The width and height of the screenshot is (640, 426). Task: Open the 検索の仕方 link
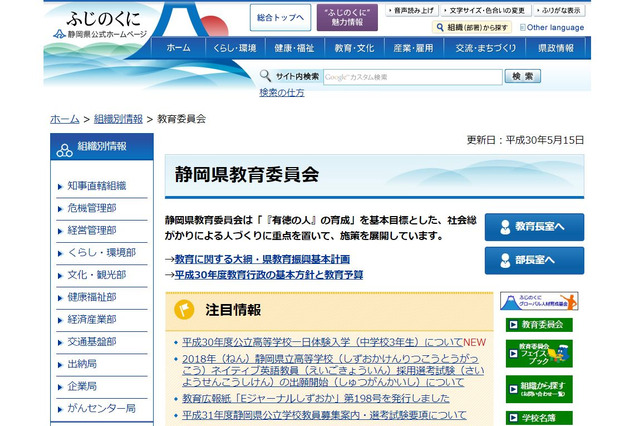(282, 93)
